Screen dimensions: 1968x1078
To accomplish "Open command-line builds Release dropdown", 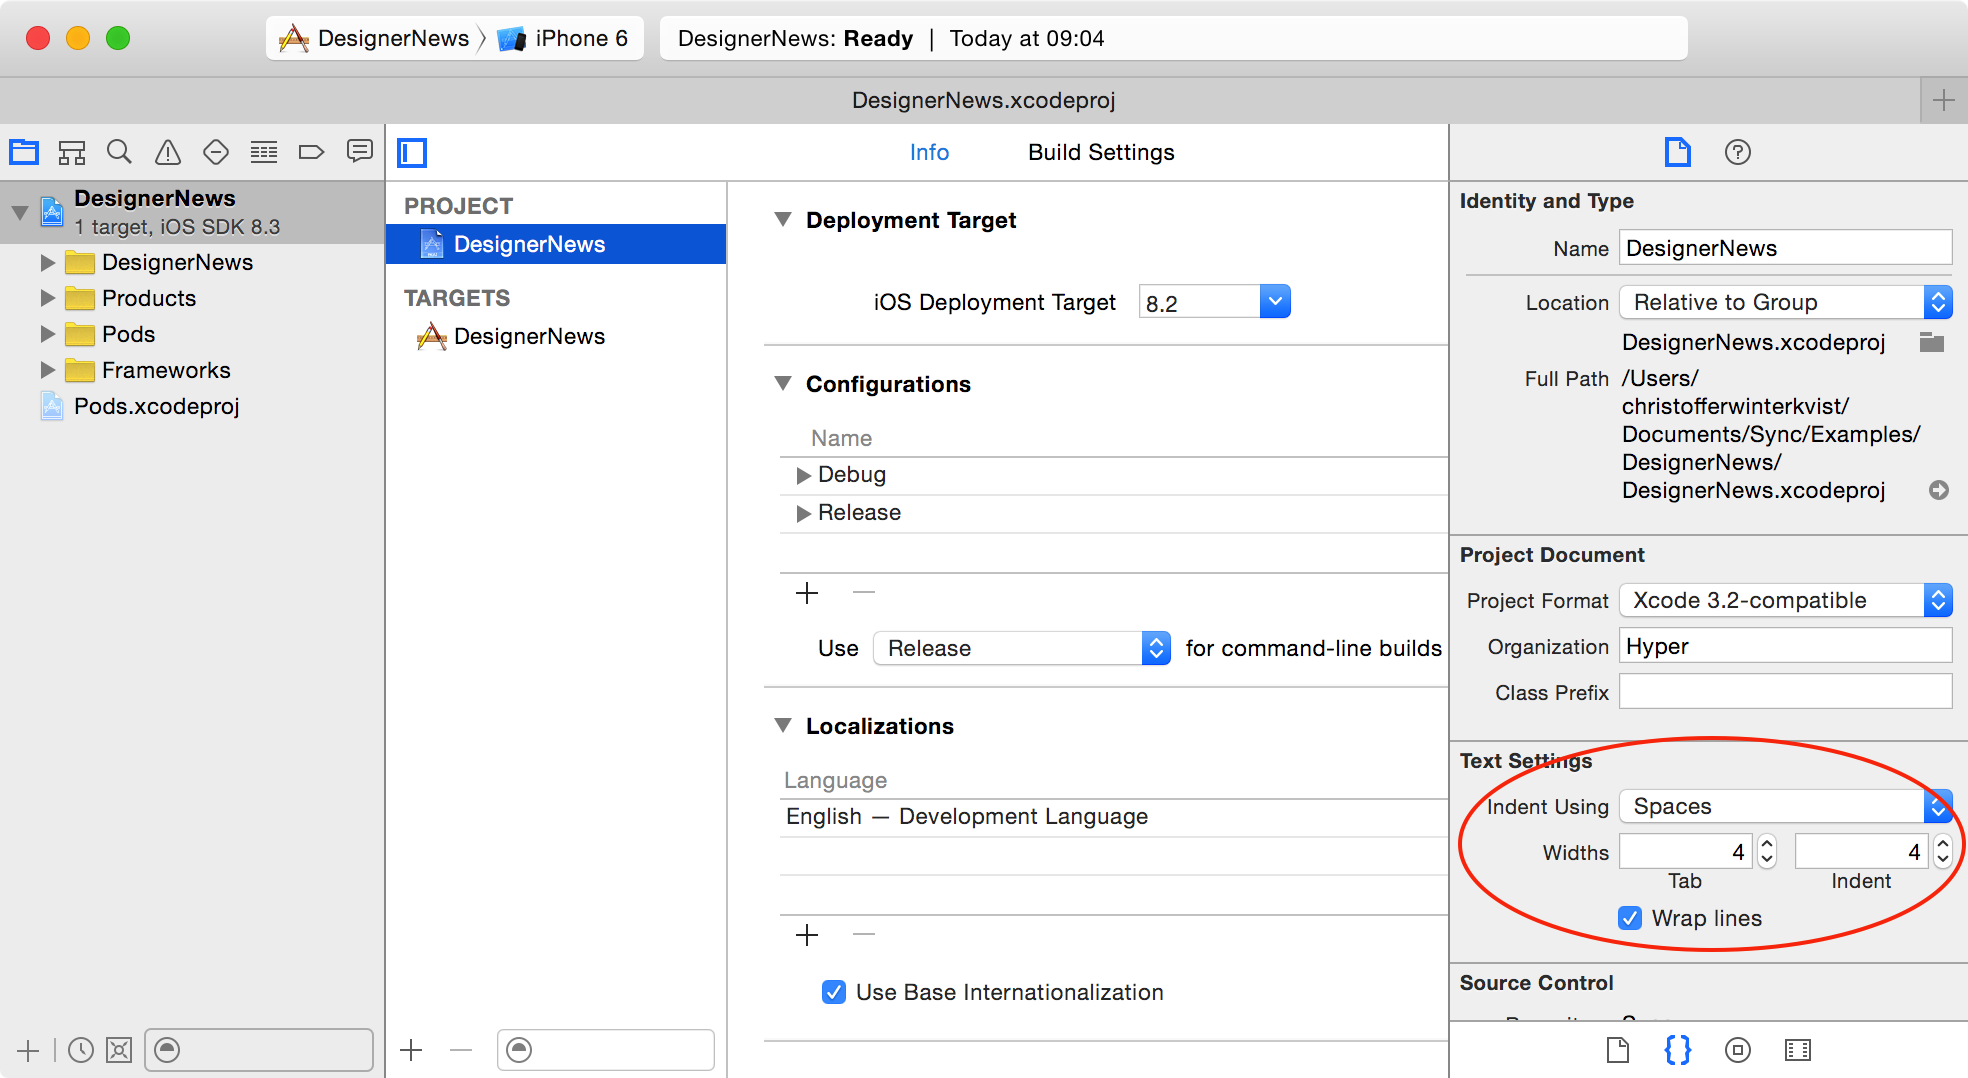I will [1022, 648].
